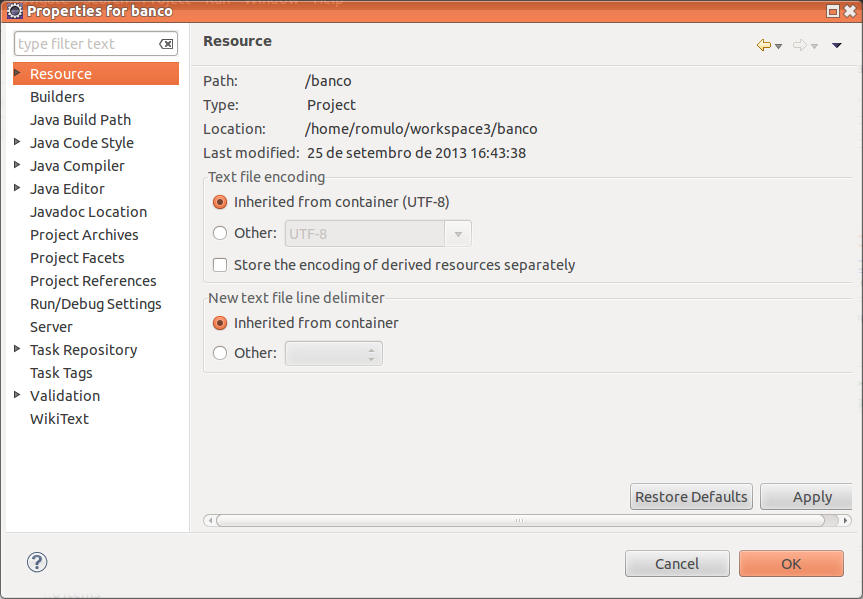Click the Restore Defaults button

tap(691, 497)
